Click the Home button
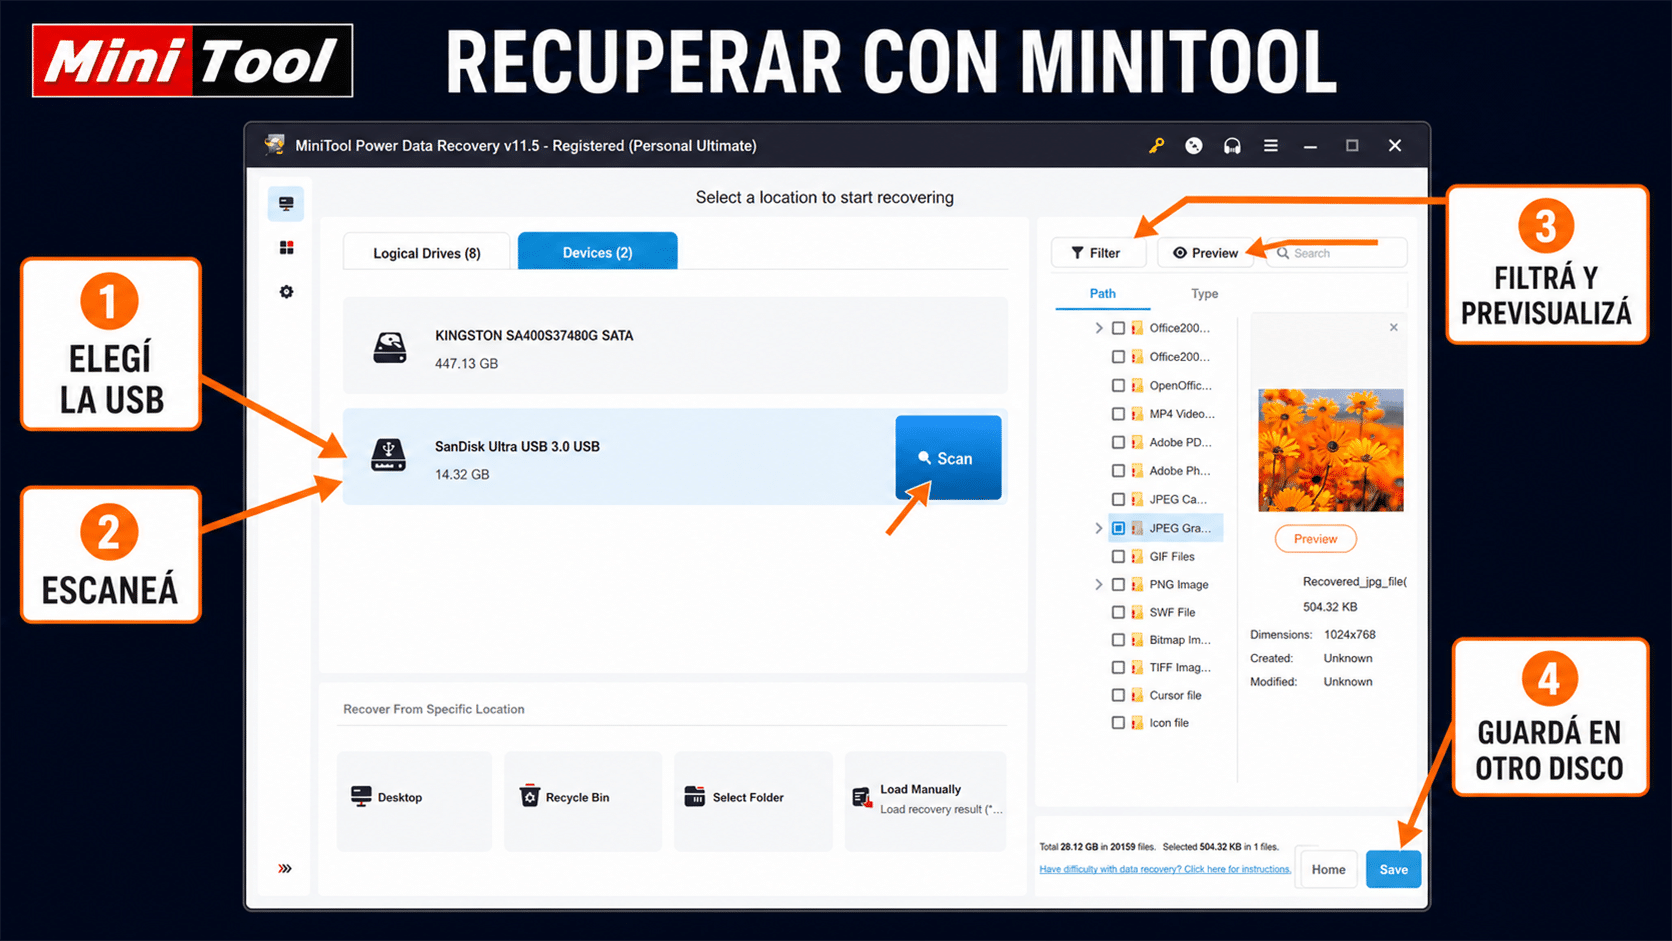1672x941 pixels. [x=1328, y=869]
